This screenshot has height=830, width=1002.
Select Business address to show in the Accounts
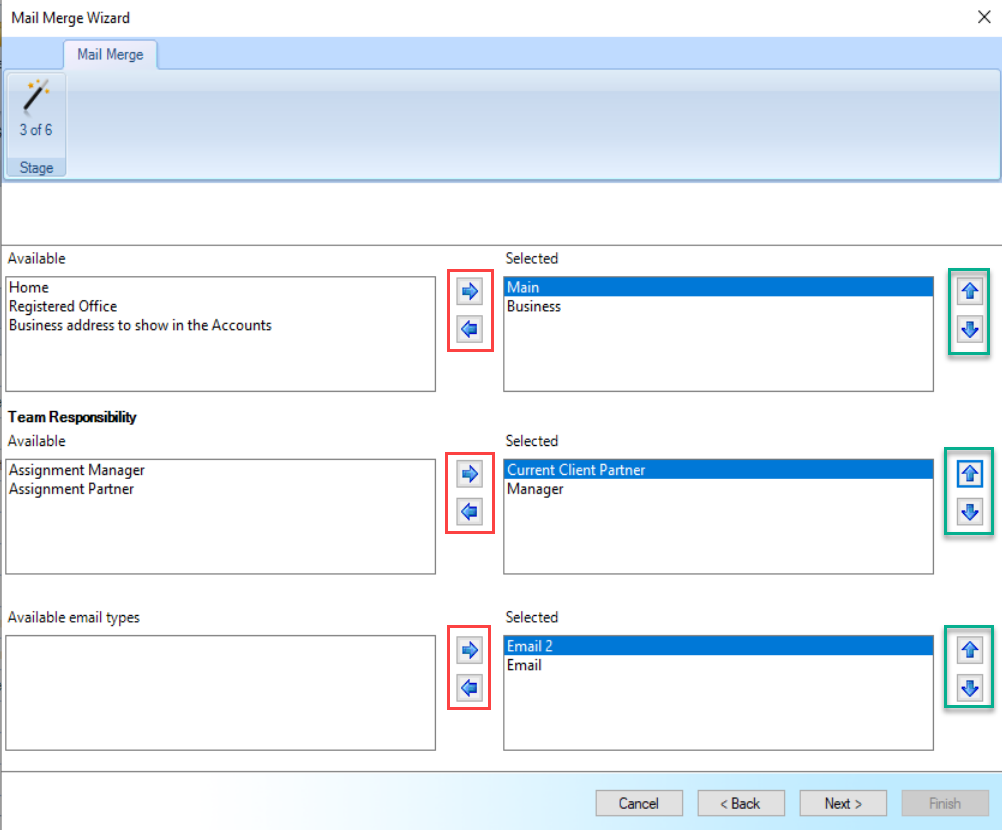(x=220, y=325)
